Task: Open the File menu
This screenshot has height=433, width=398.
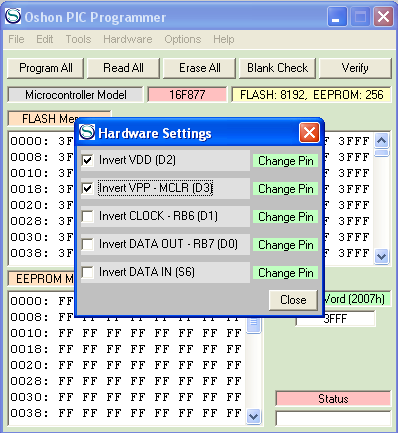Action: 16,39
